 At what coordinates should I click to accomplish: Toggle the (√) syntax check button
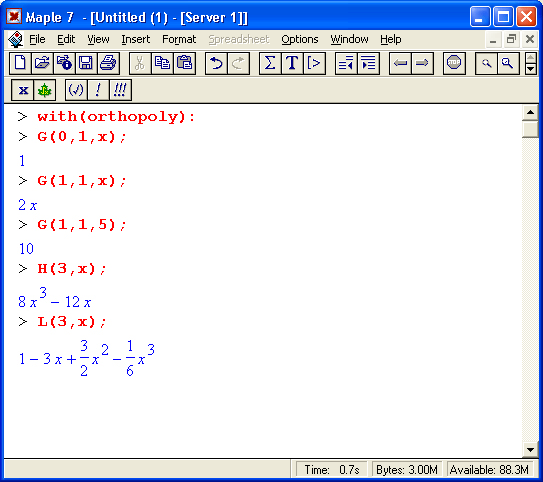(76, 90)
